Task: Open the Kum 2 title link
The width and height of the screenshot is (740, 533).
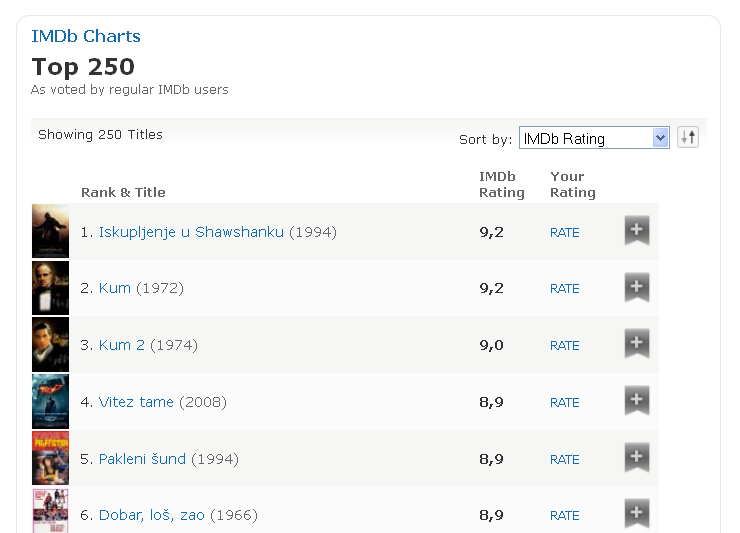Action: tap(122, 345)
